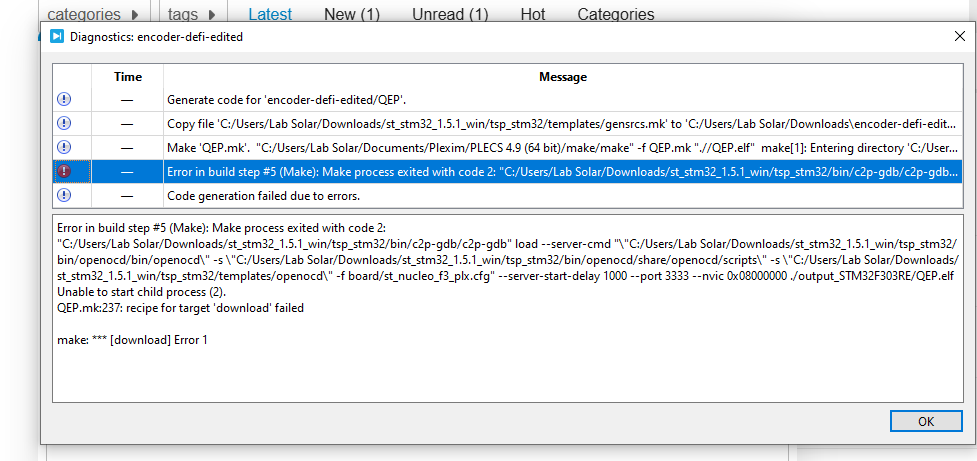Click the red error icon on the build step #5 row
977x461 pixels.
(64, 171)
